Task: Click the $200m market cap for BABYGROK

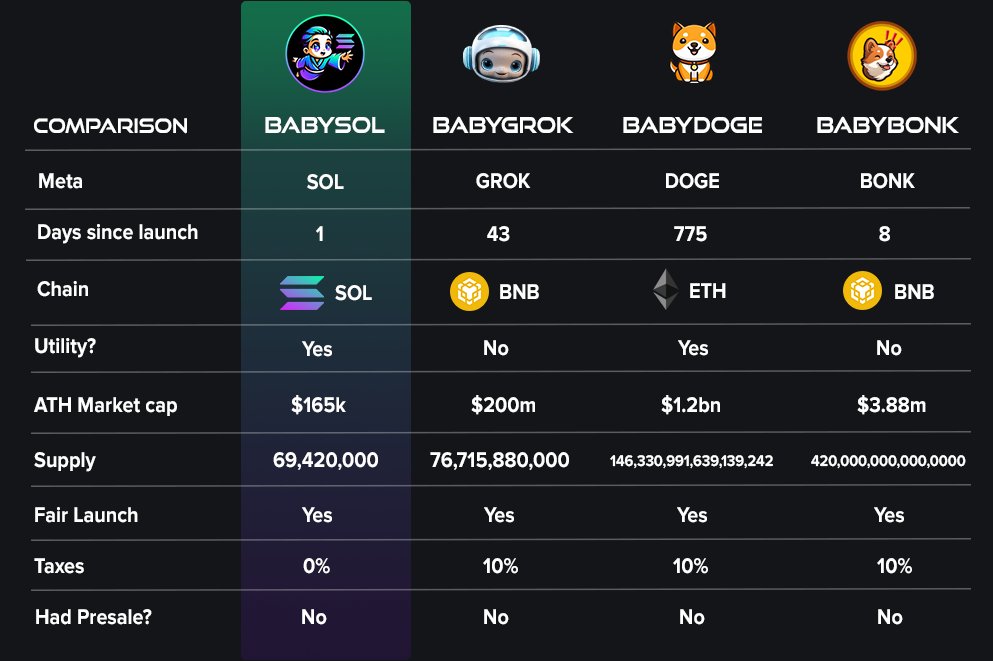Action: coord(503,405)
